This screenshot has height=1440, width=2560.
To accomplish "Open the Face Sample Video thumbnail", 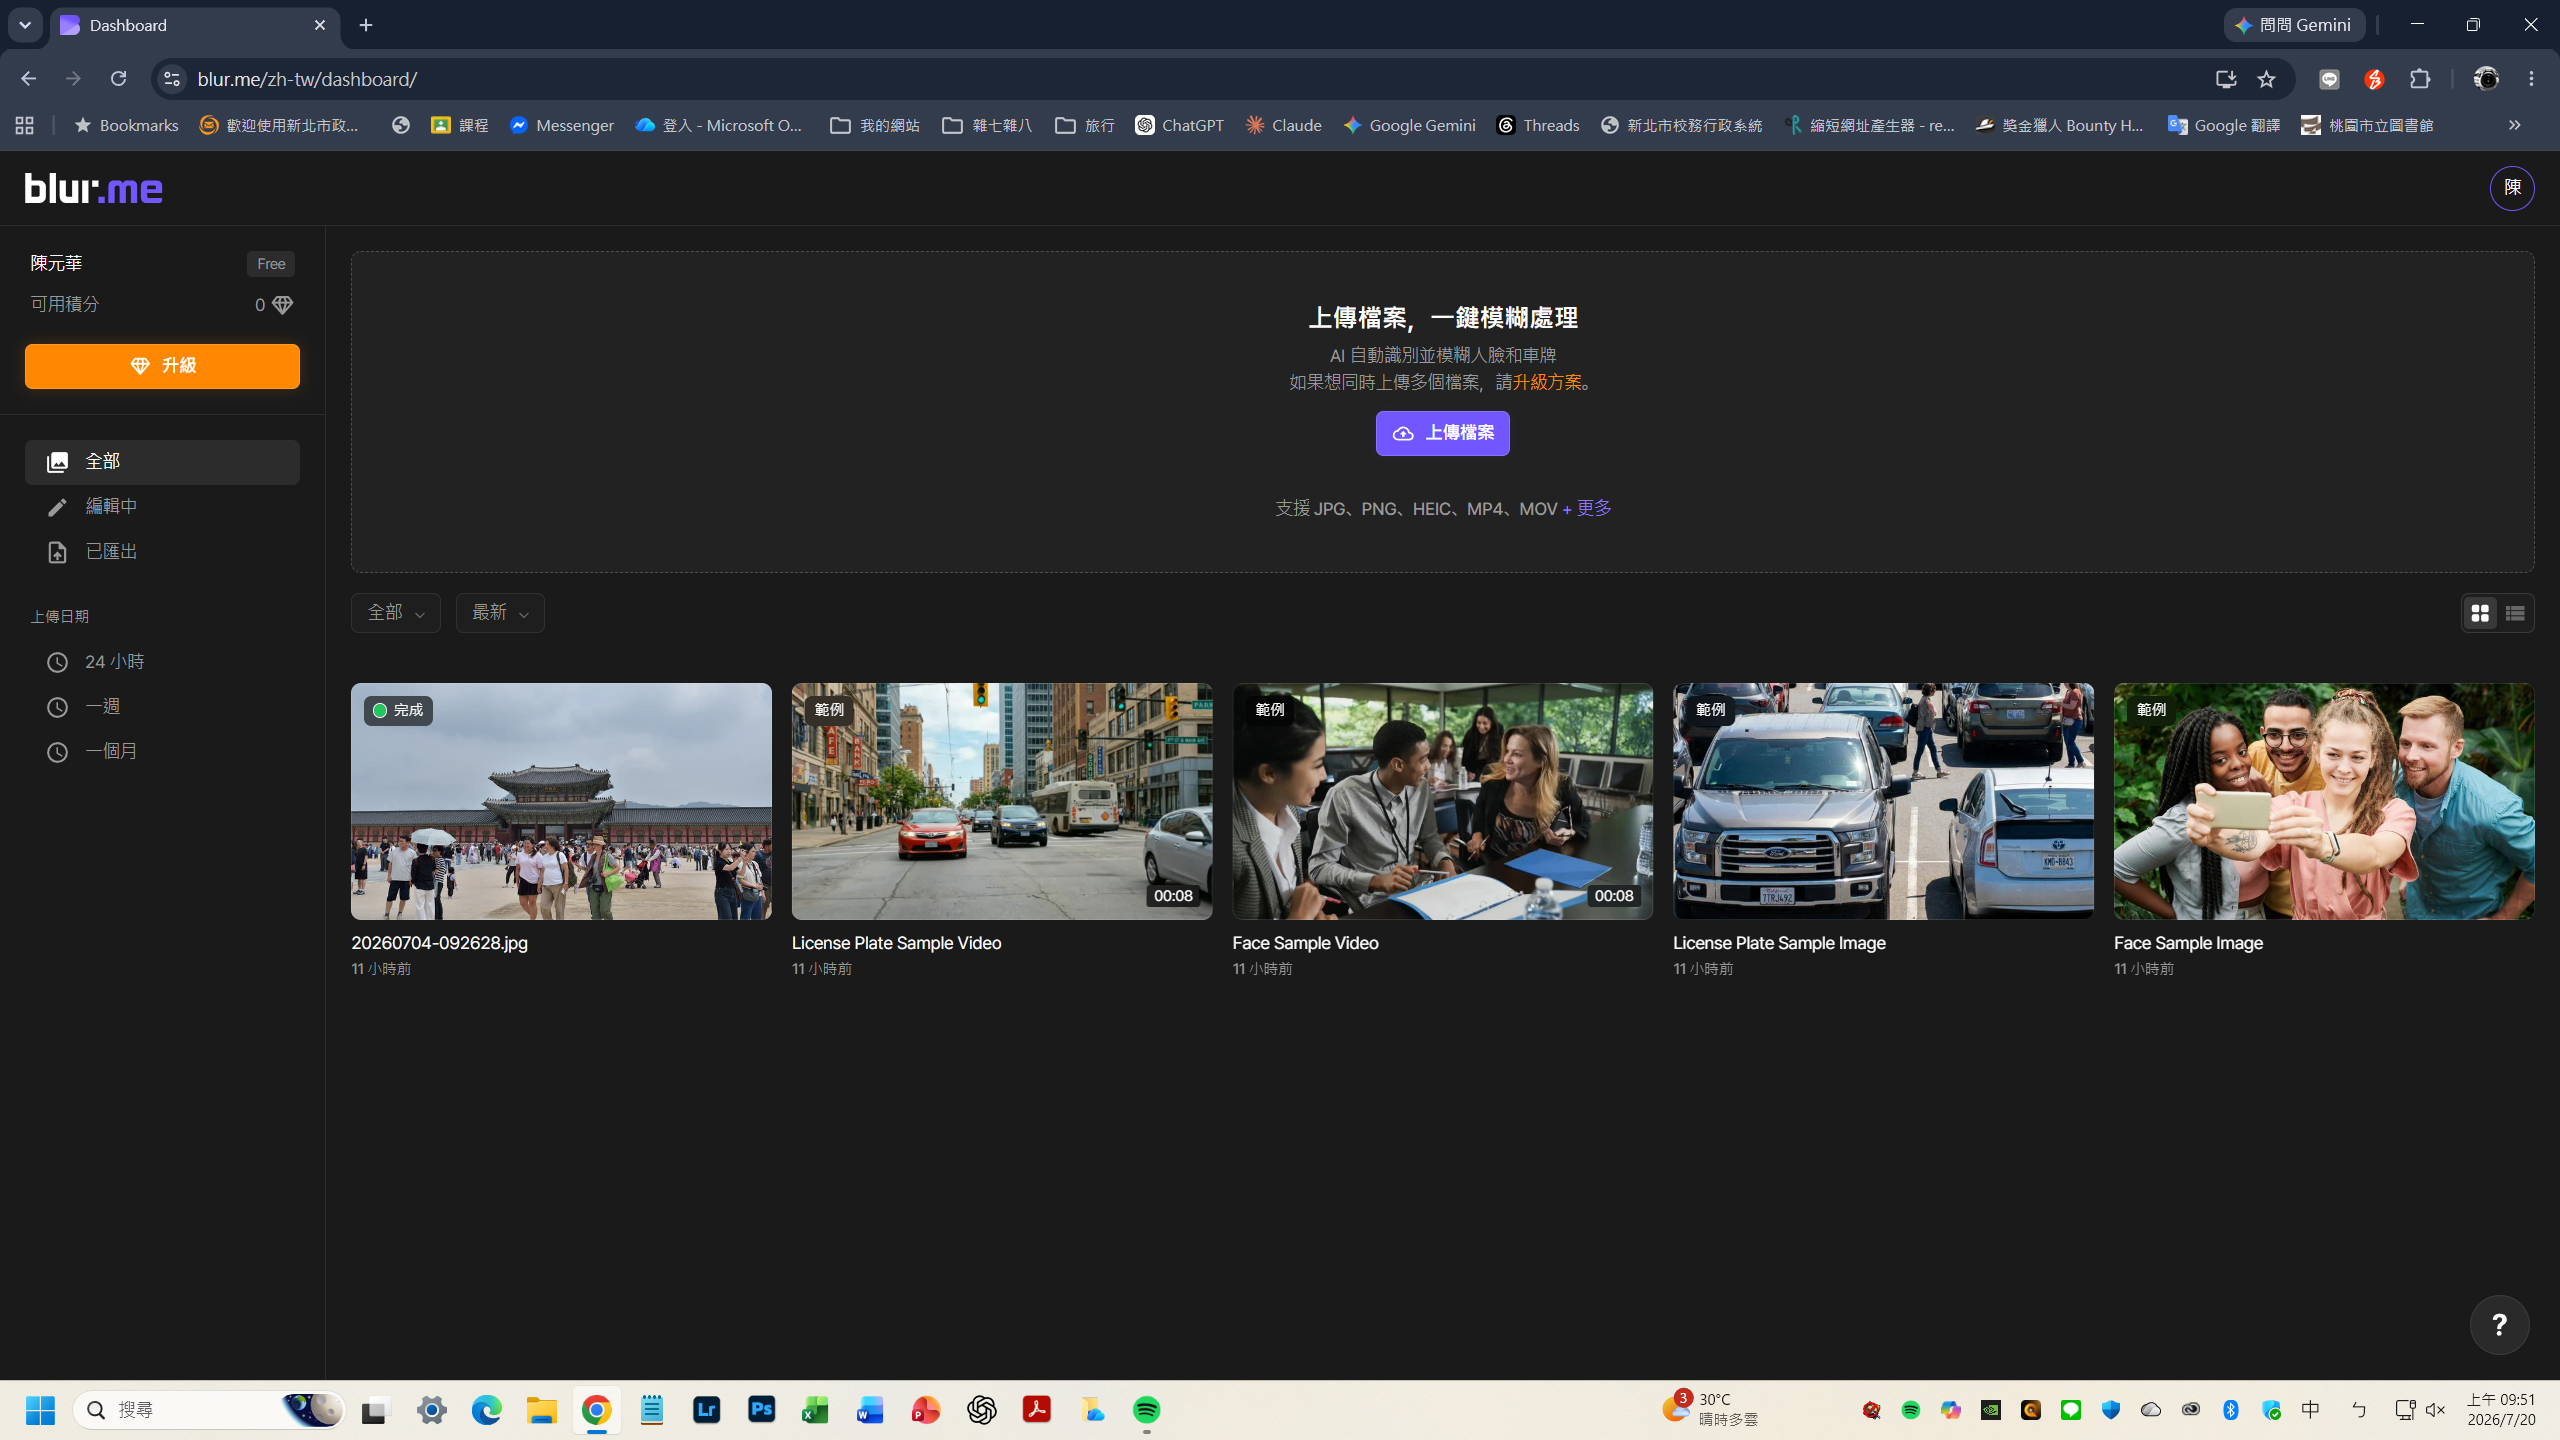I will pos(1442,801).
